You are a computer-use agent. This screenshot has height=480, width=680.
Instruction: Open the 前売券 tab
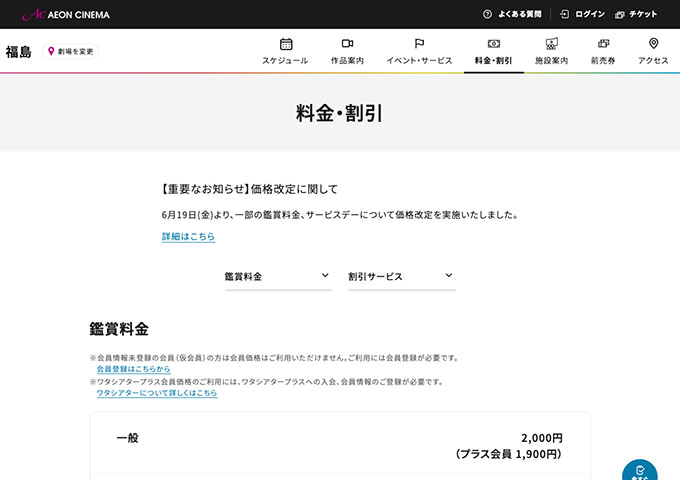603,52
